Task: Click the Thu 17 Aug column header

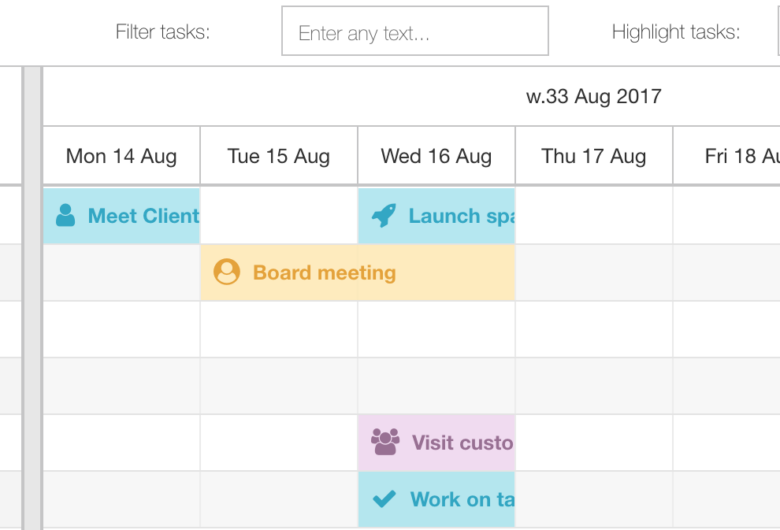Action: point(594,156)
